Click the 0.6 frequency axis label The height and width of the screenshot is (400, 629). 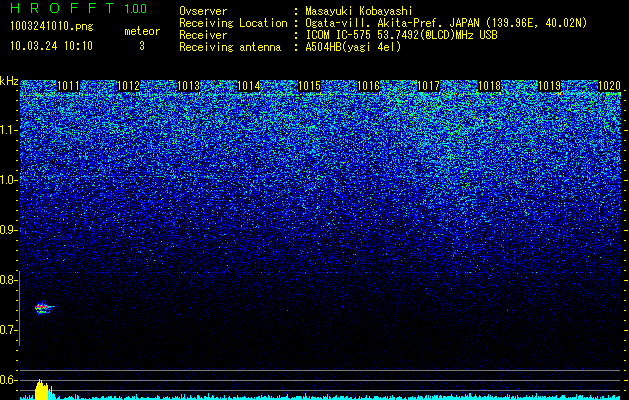[8, 380]
